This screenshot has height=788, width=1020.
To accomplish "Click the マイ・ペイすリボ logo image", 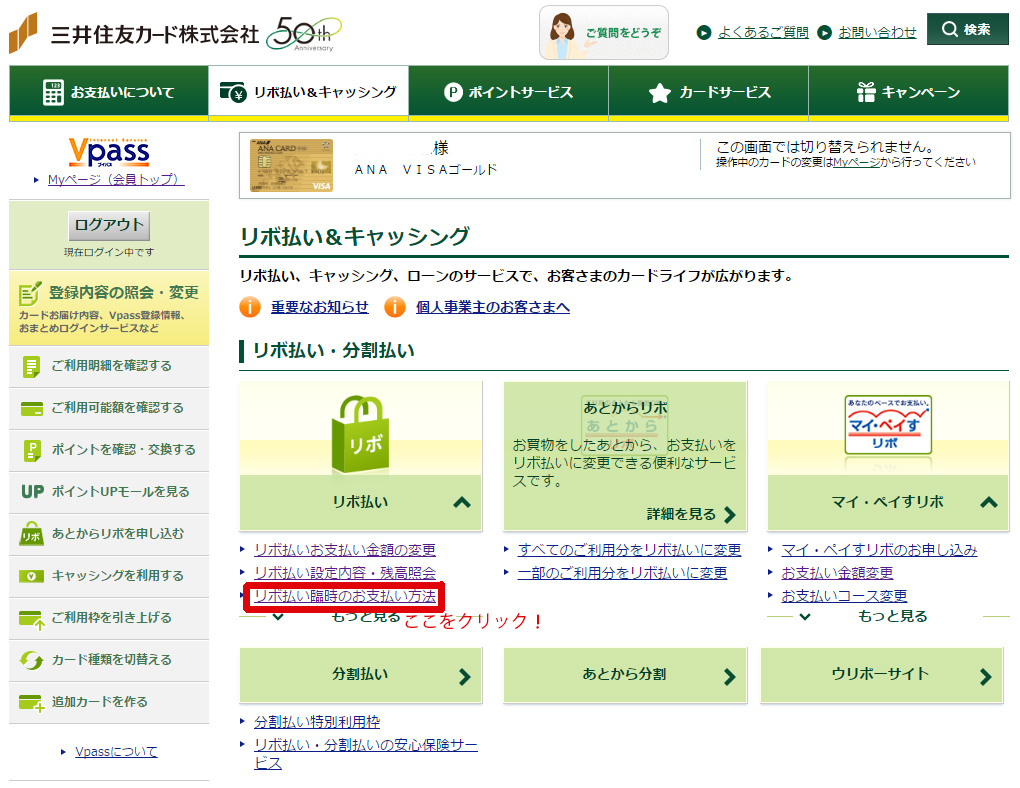I will click(886, 426).
